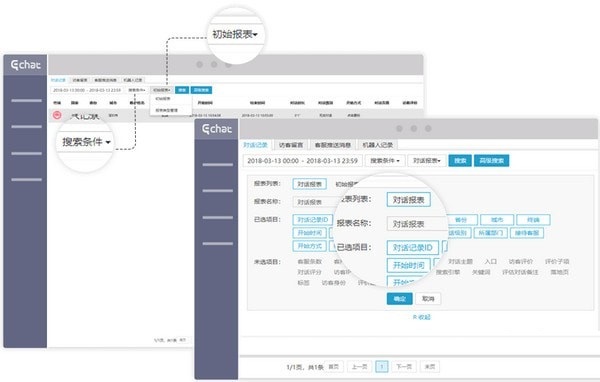This screenshot has width=600, height=382.
Task: Add 搜索引擎 from unselected items
Action: click(448, 272)
